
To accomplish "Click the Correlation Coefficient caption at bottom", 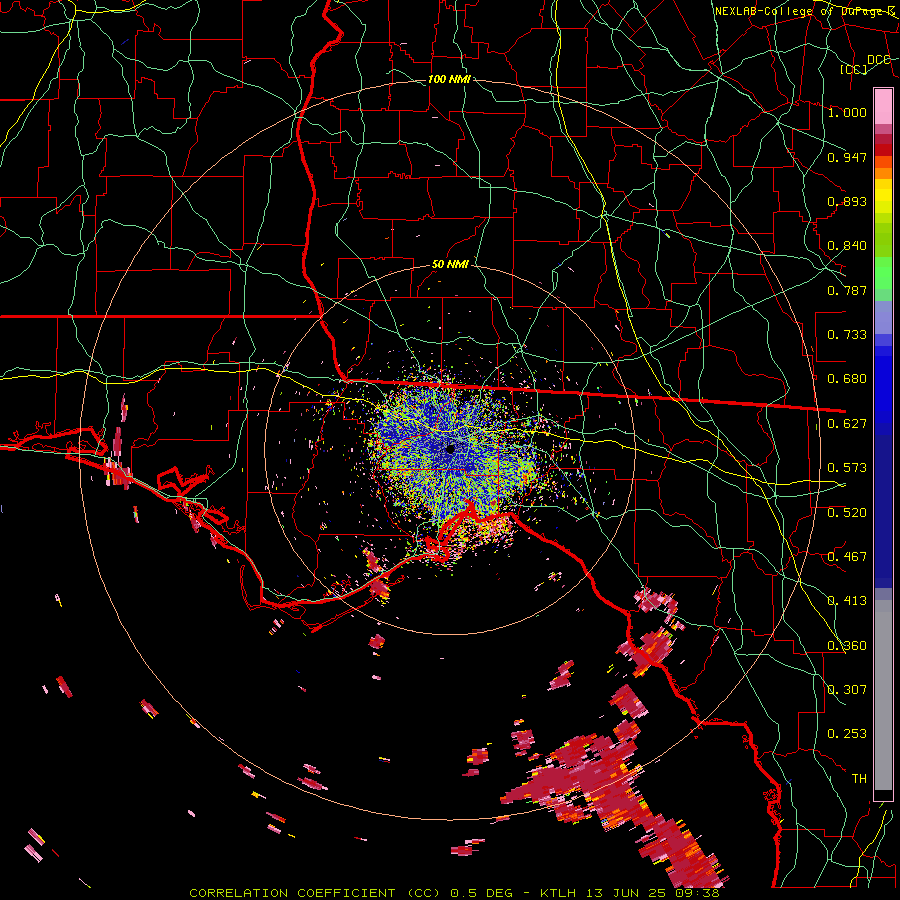I will [454, 893].
